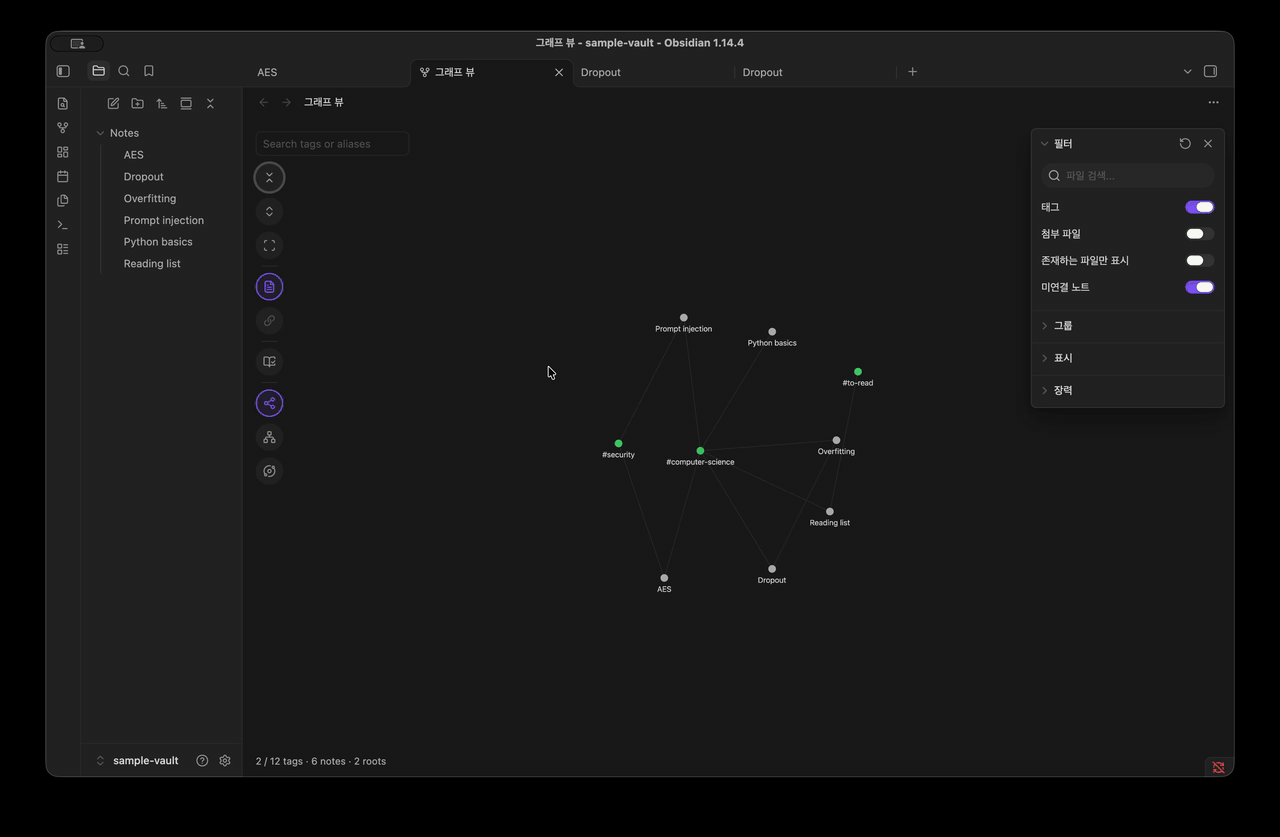Click the Search tags or aliases field
This screenshot has width=1280, height=837.
coord(332,144)
